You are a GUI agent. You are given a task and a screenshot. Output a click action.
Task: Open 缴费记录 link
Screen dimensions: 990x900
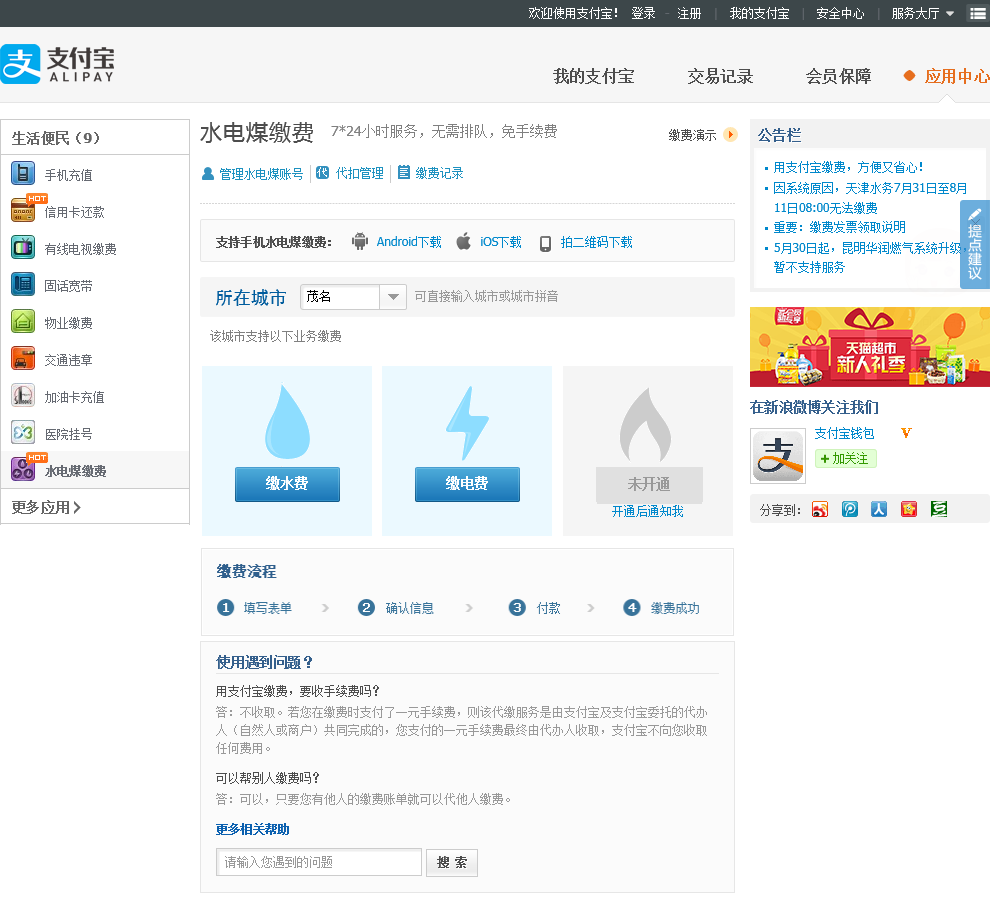[439, 173]
